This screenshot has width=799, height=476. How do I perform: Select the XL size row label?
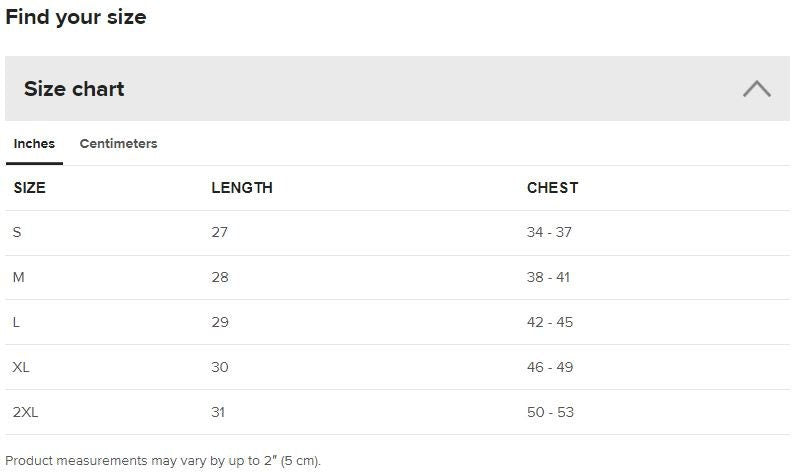[21, 367]
